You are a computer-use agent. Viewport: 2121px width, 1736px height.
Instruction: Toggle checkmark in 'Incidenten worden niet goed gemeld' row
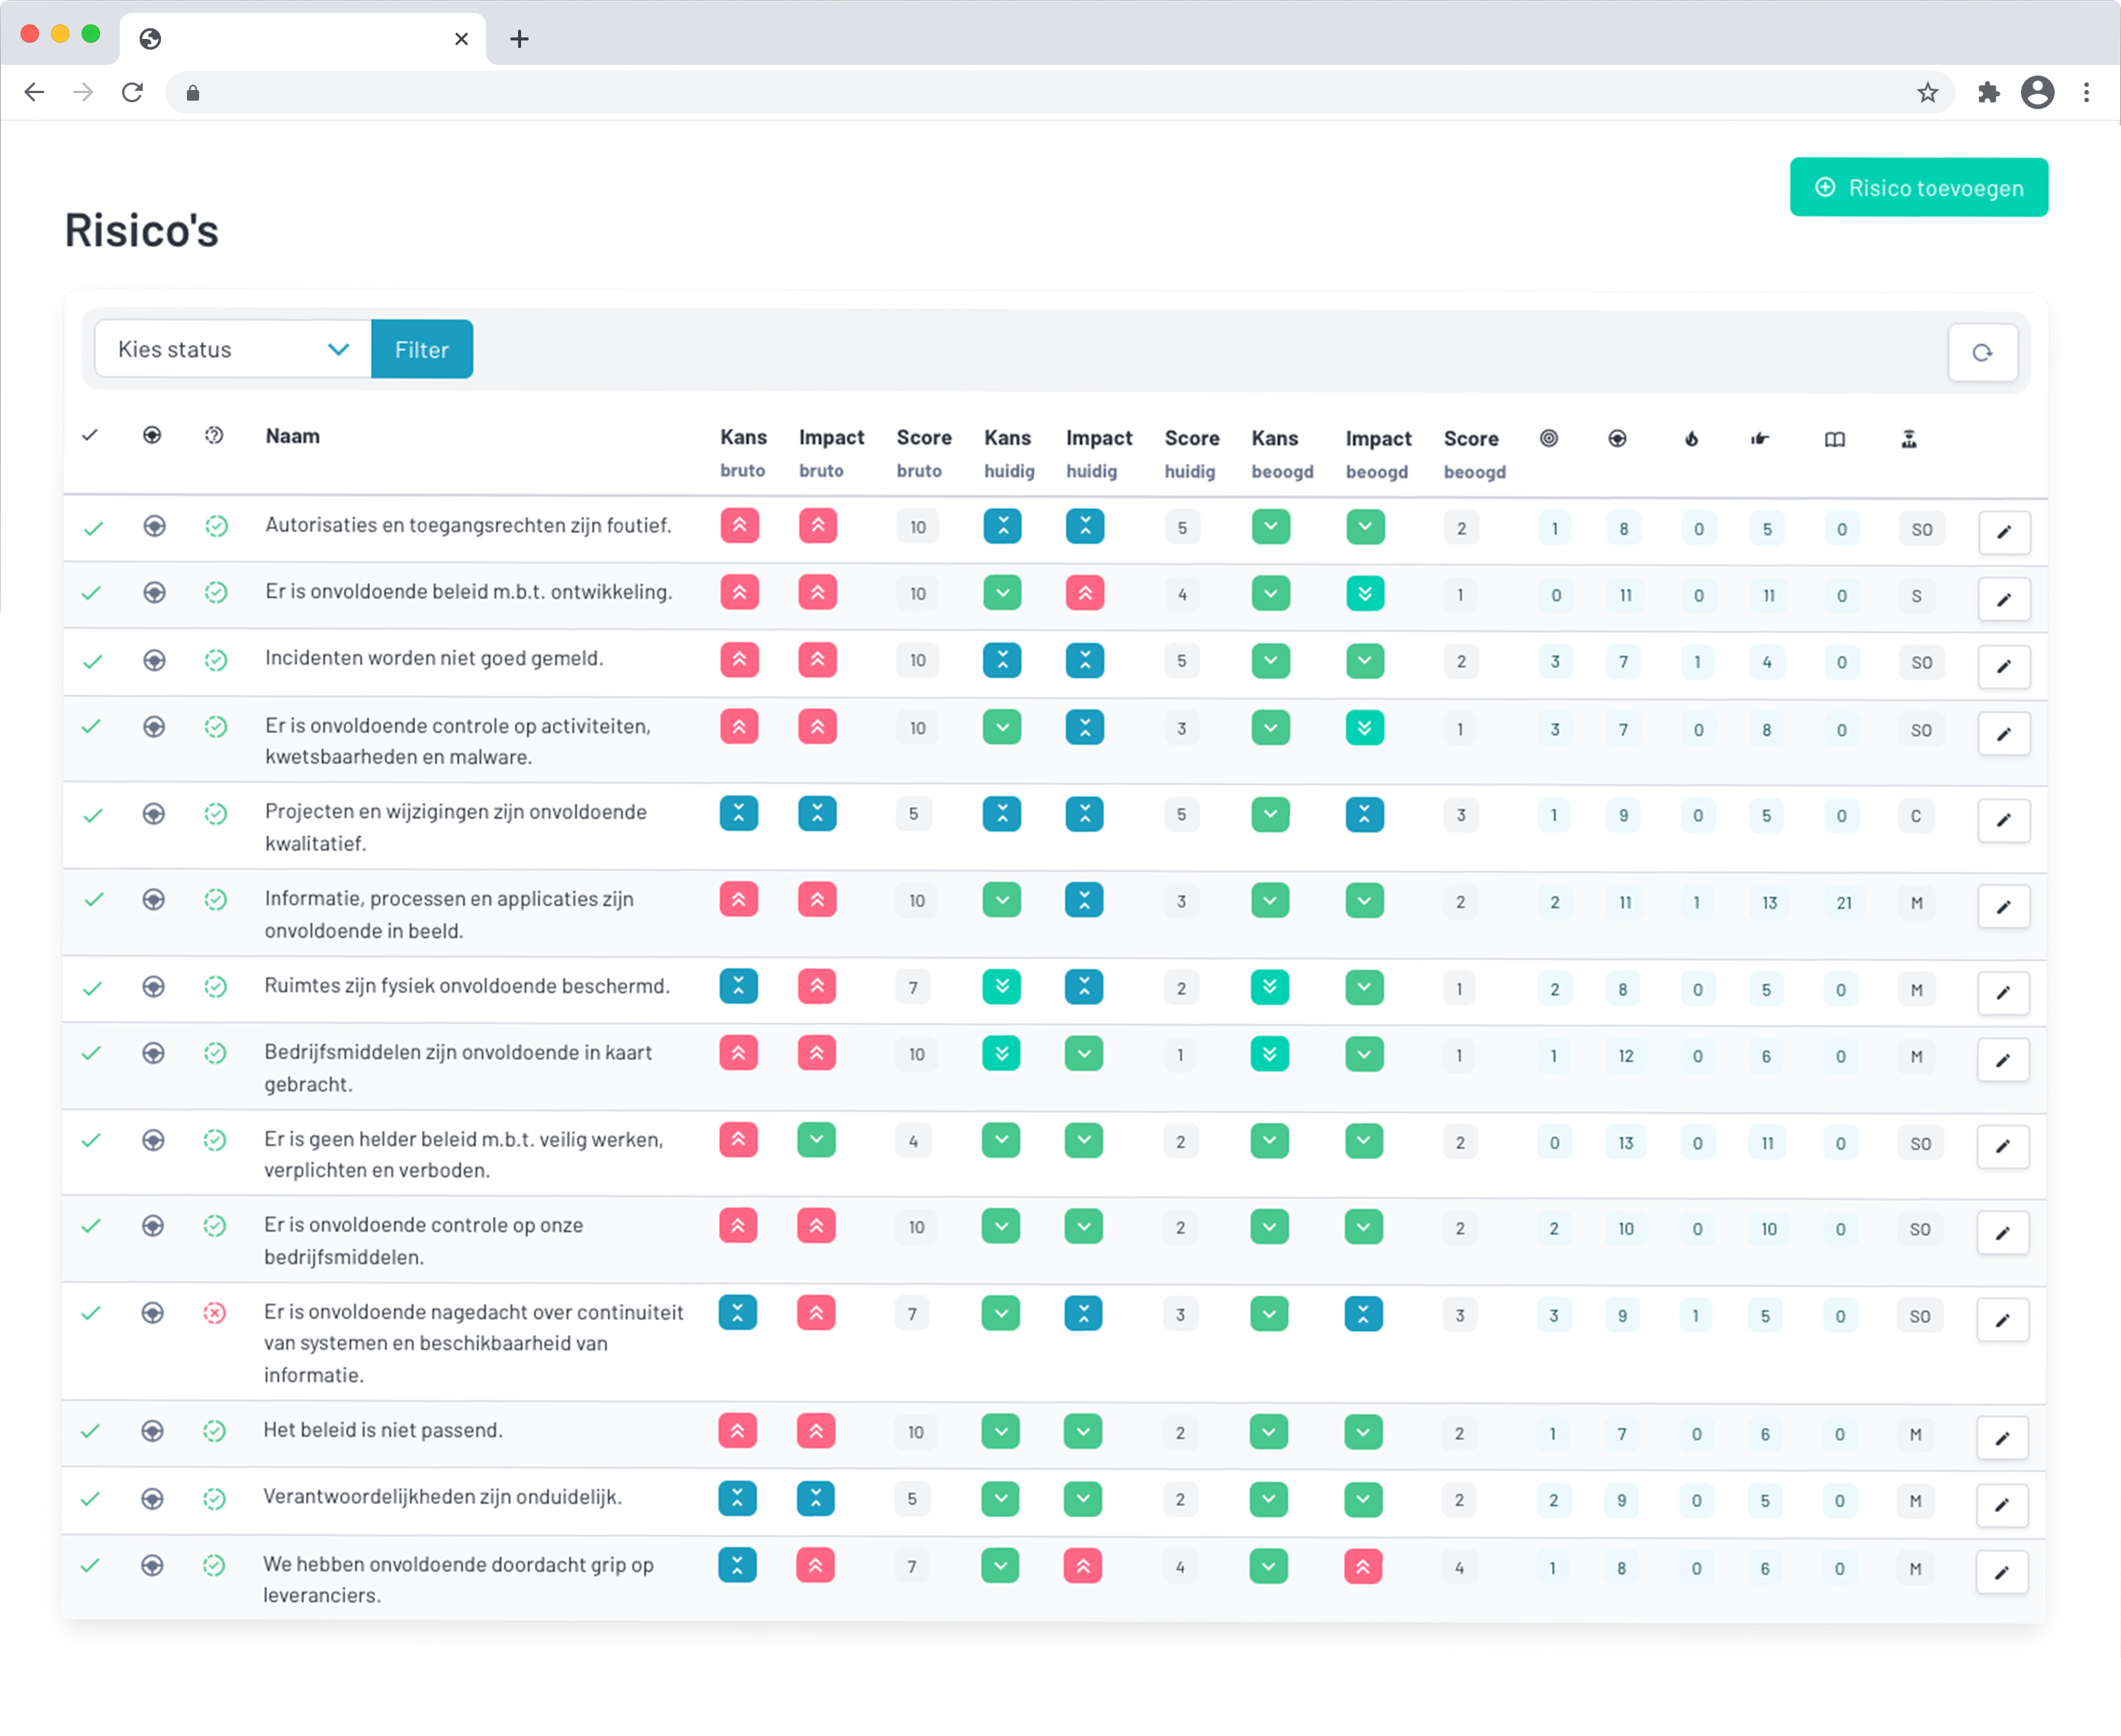(x=92, y=661)
